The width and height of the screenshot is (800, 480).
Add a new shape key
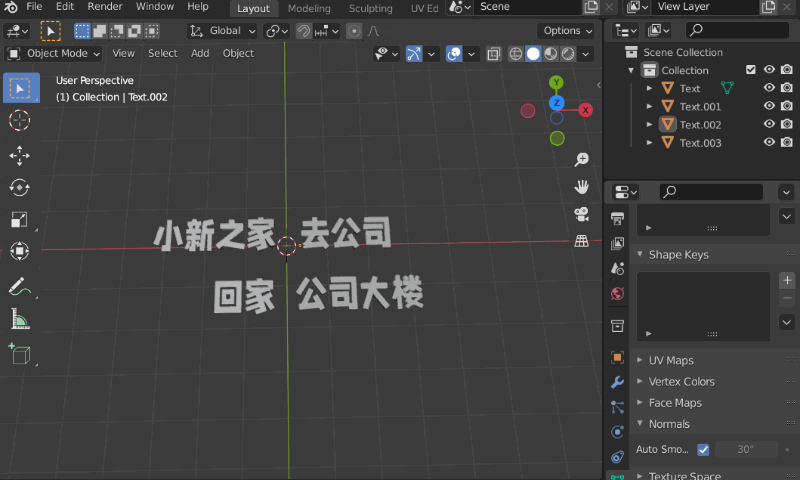pyautogui.click(x=787, y=281)
